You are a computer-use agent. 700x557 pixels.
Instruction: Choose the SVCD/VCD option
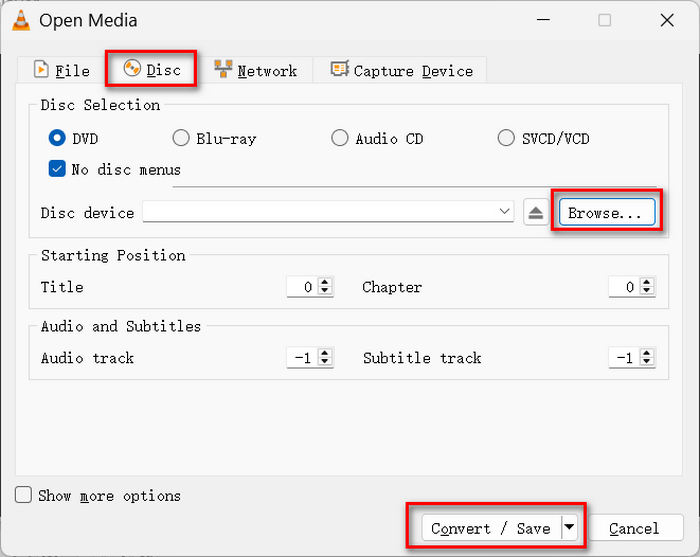pos(506,138)
